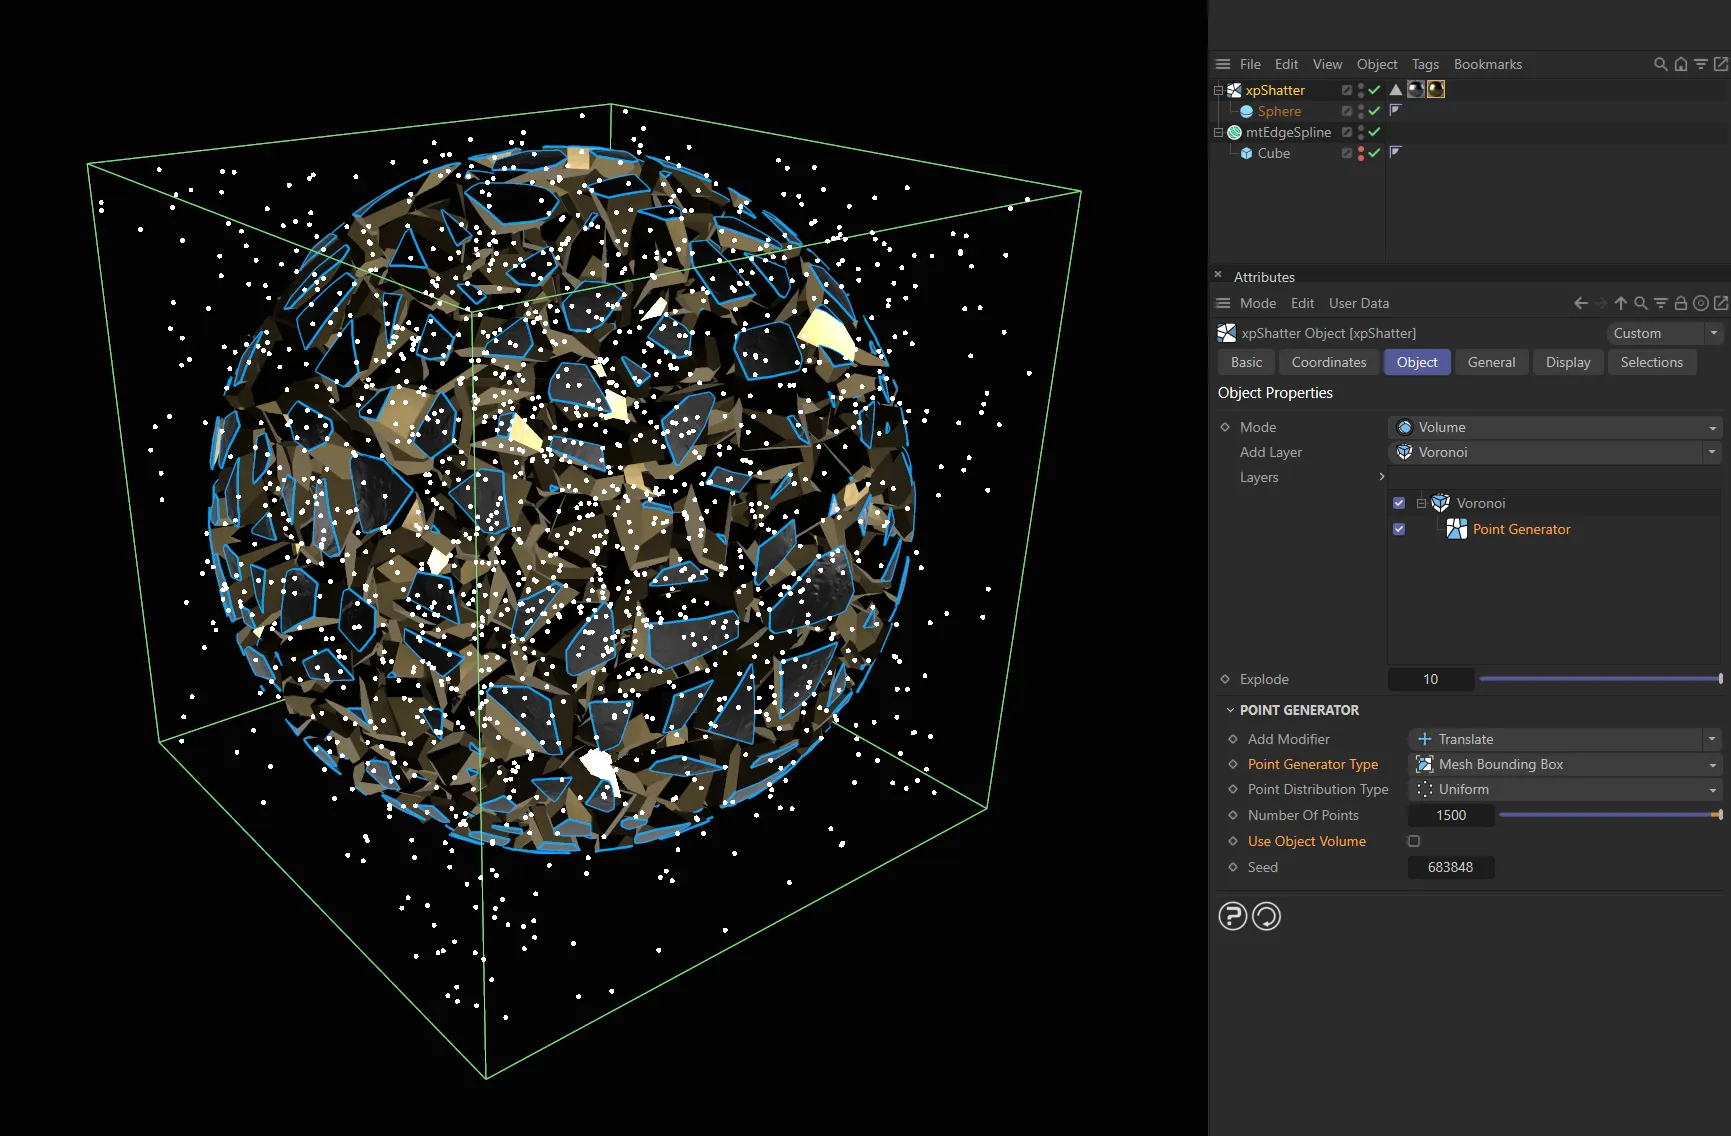The height and width of the screenshot is (1136, 1731).
Task: Uncheck the Point Generator layer checkbox
Action: tap(1399, 529)
